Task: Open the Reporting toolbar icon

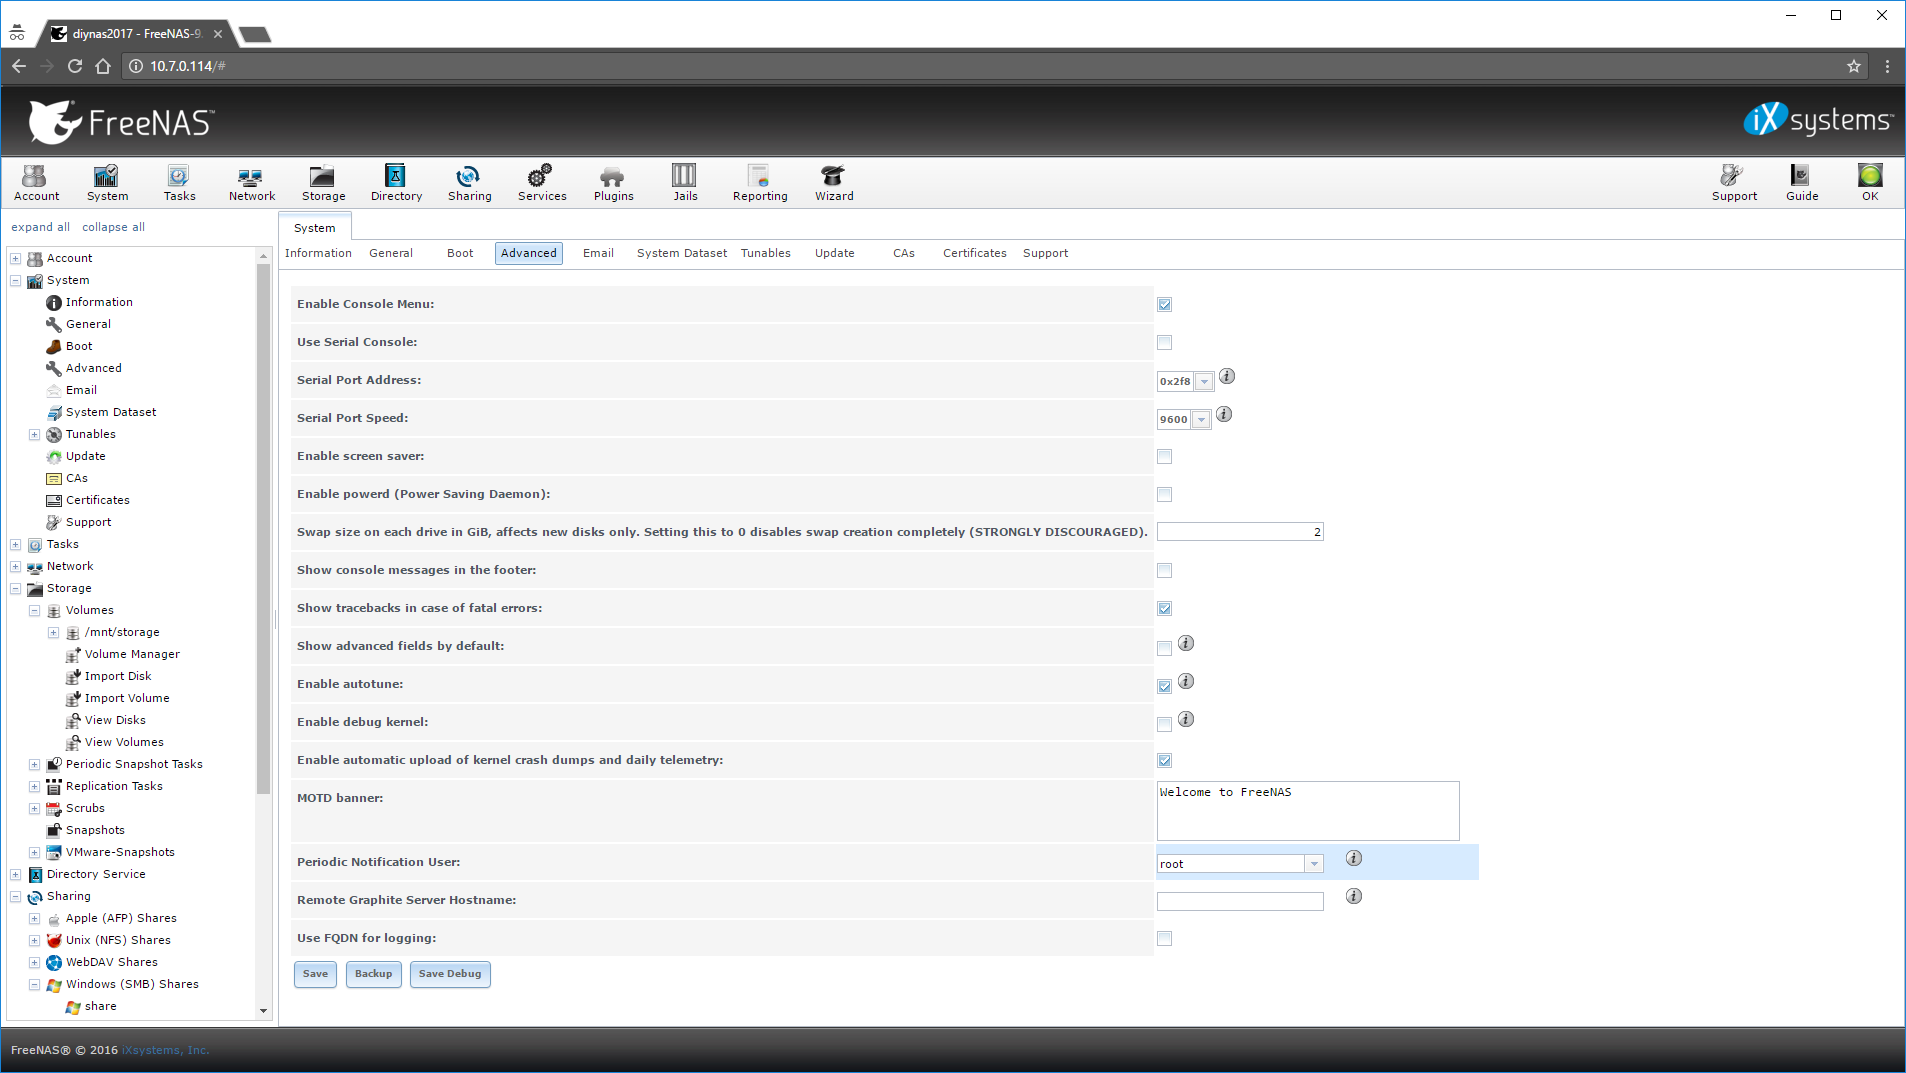Action: [760, 183]
